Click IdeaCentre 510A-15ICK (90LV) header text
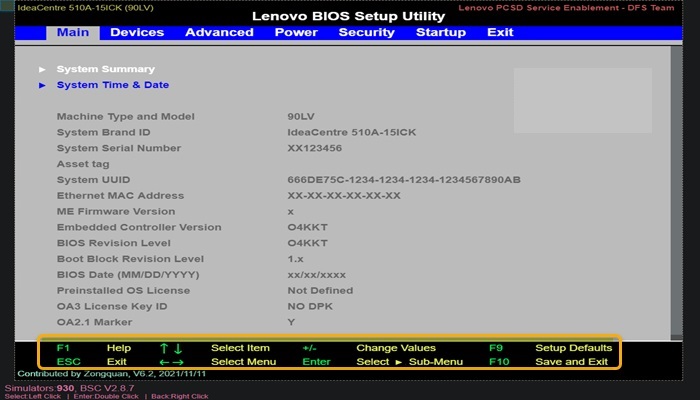The width and height of the screenshot is (700, 400). pos(85,8)
